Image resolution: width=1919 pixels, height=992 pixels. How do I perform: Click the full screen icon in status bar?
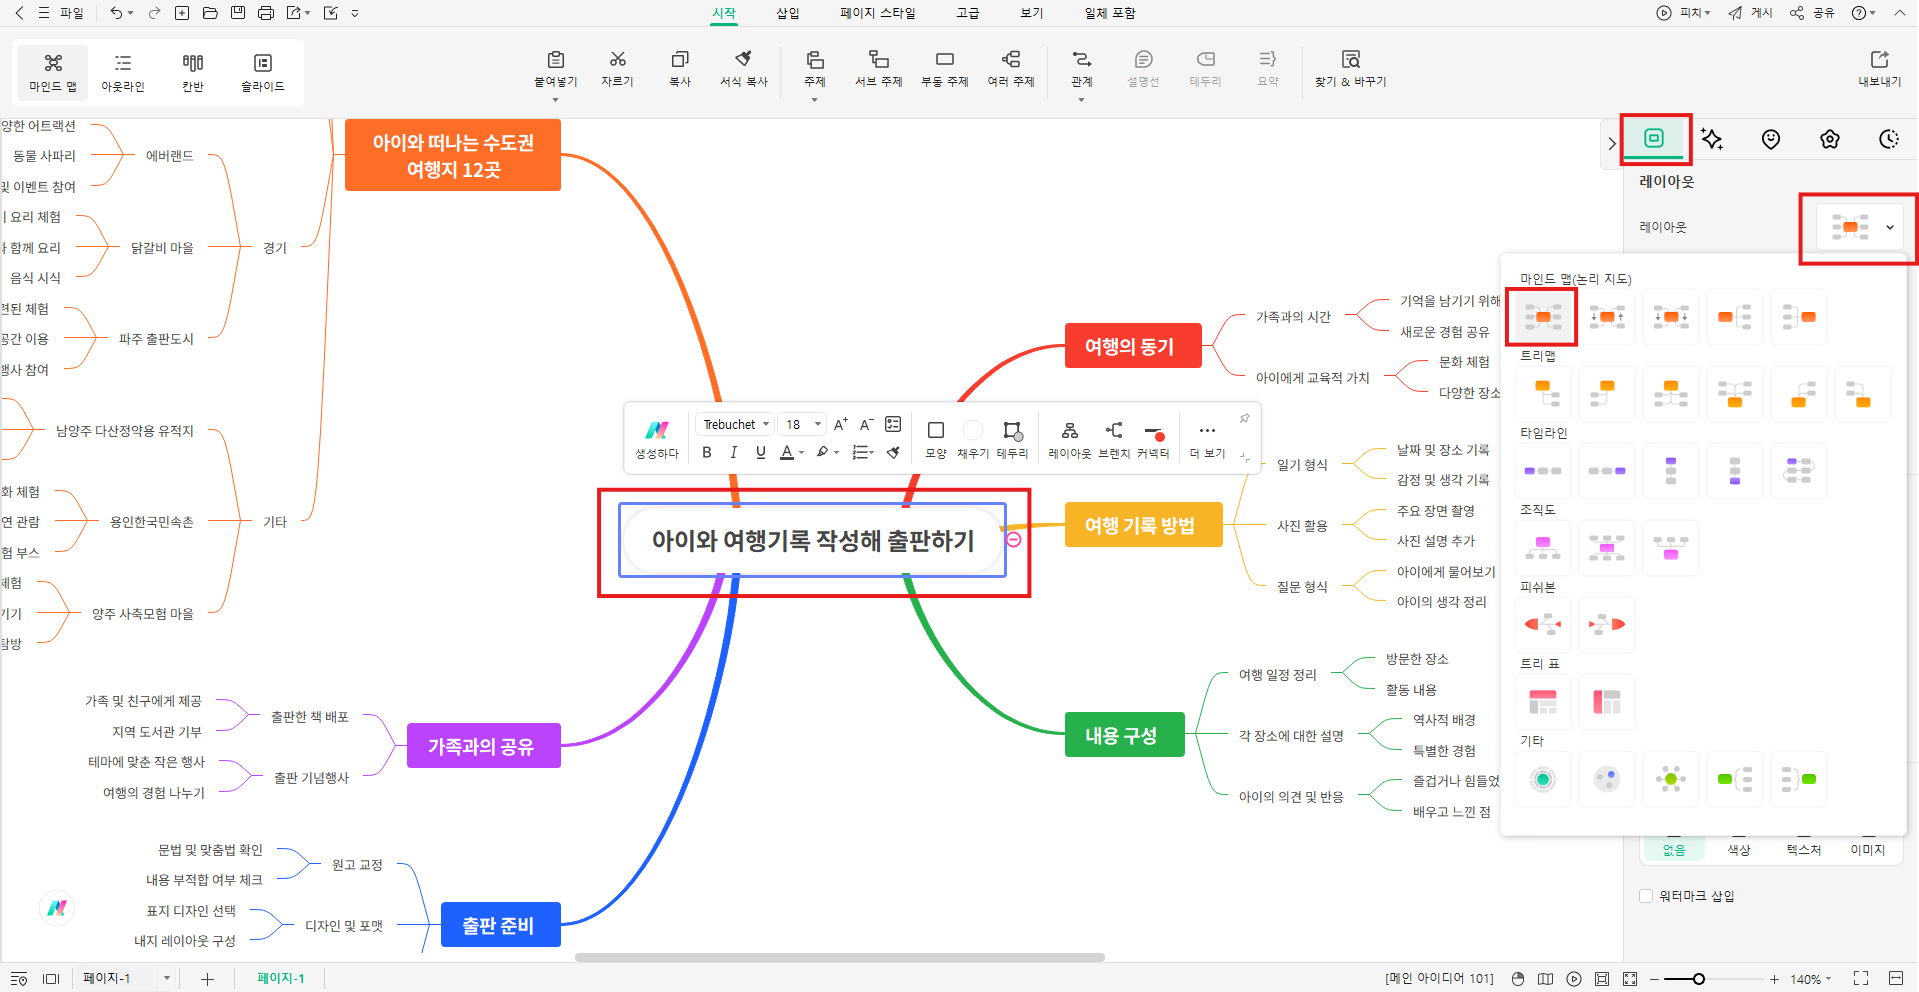[1861, 978]
